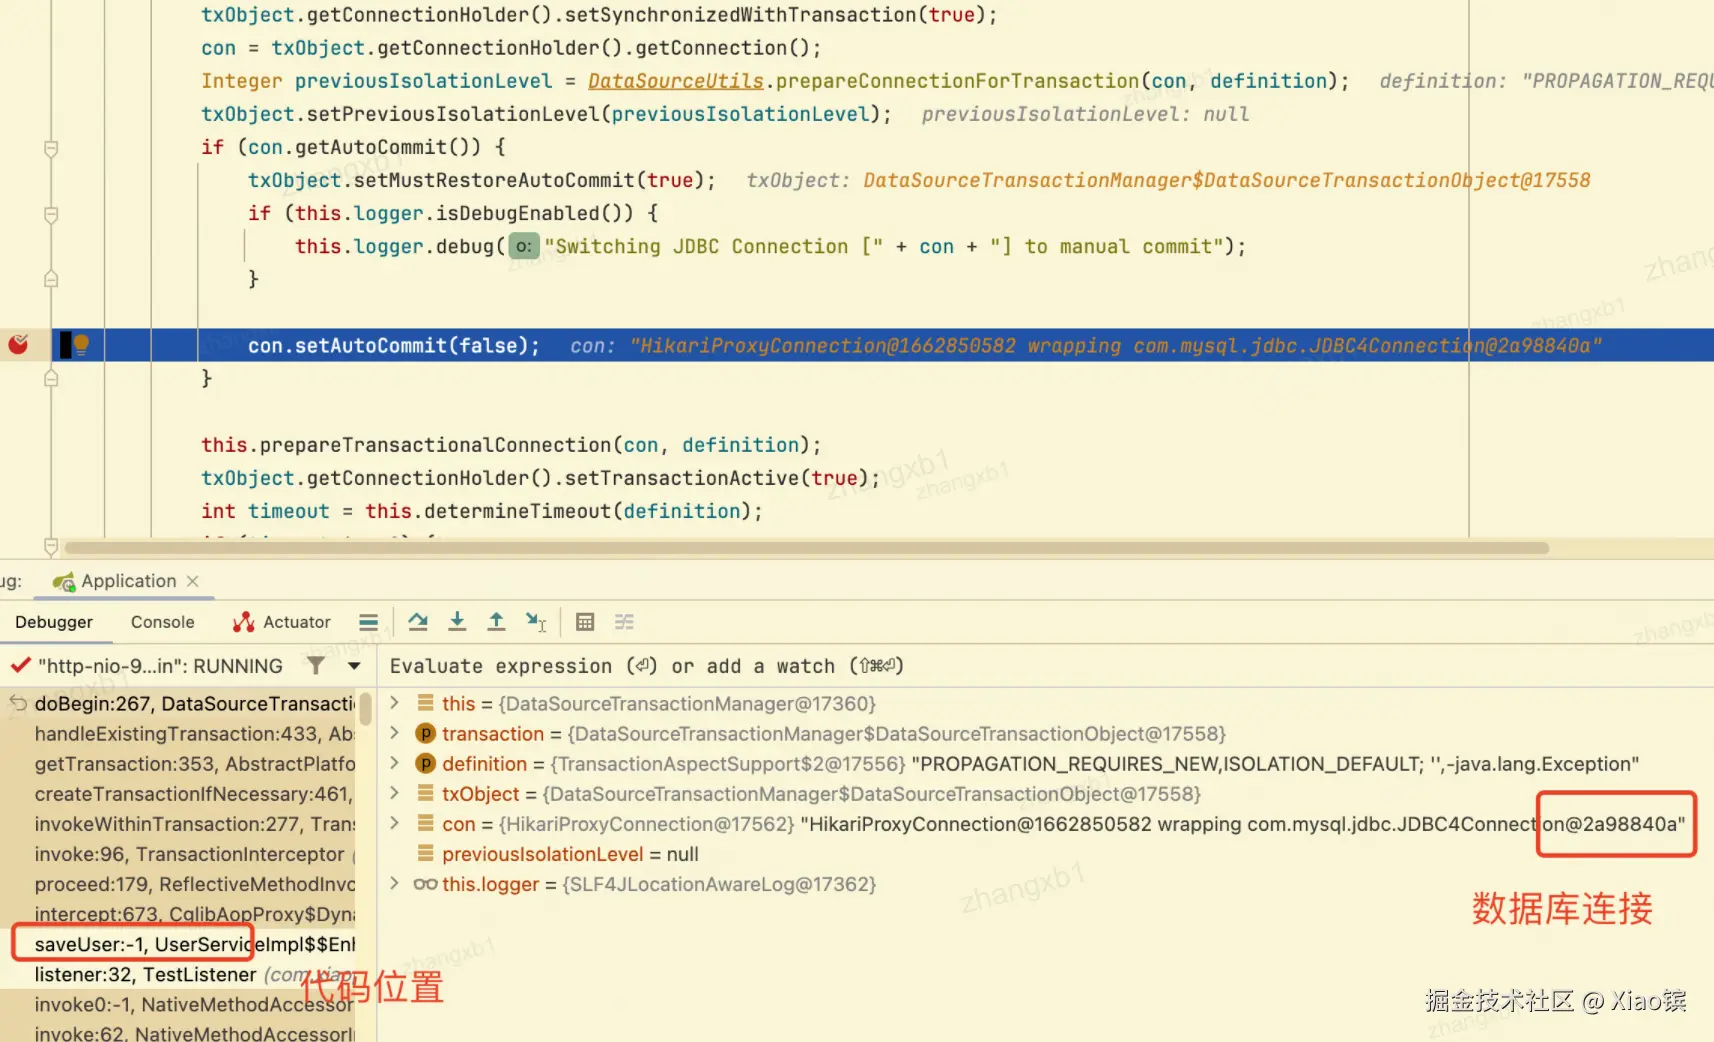1714x1042 pixels.
Task: Close the Application debug tab
Action: coord(193,581)
